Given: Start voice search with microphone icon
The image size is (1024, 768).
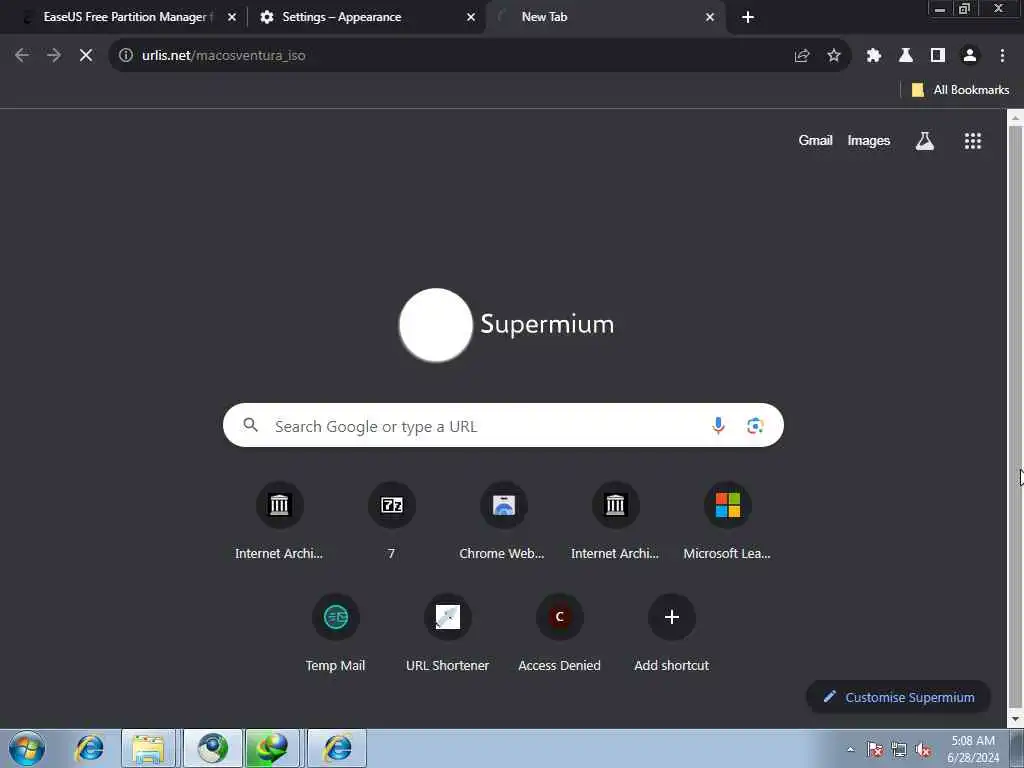Looking at the screenshot, I should pyautogui.click(x=718, y=425).
